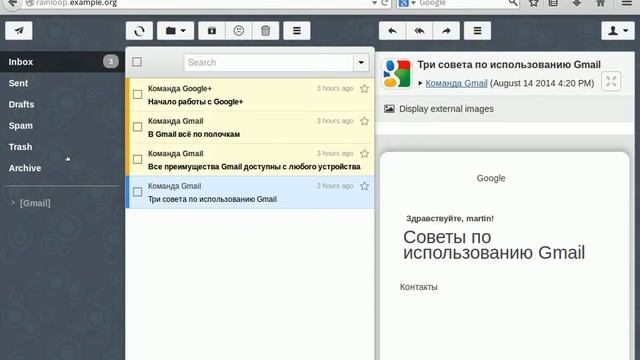This screenshot has height=360, width=640.
Task: Open address bar history dropdown
Action: [x=374, y=3]
